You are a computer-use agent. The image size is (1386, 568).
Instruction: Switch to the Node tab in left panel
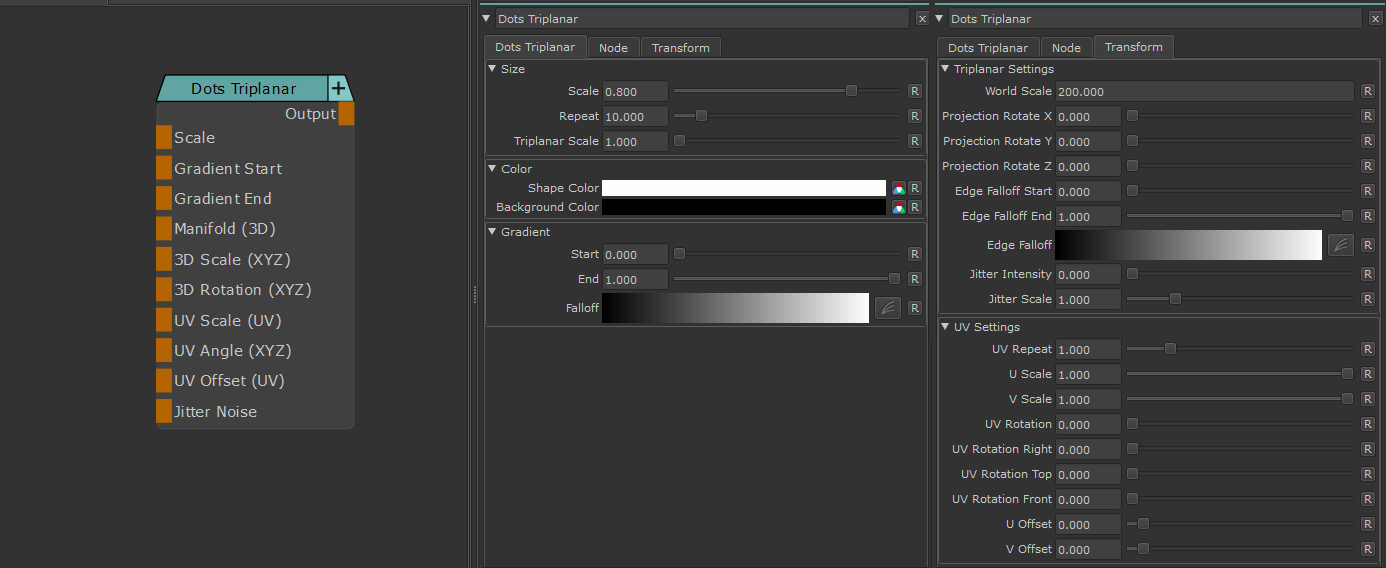(613, 48)
